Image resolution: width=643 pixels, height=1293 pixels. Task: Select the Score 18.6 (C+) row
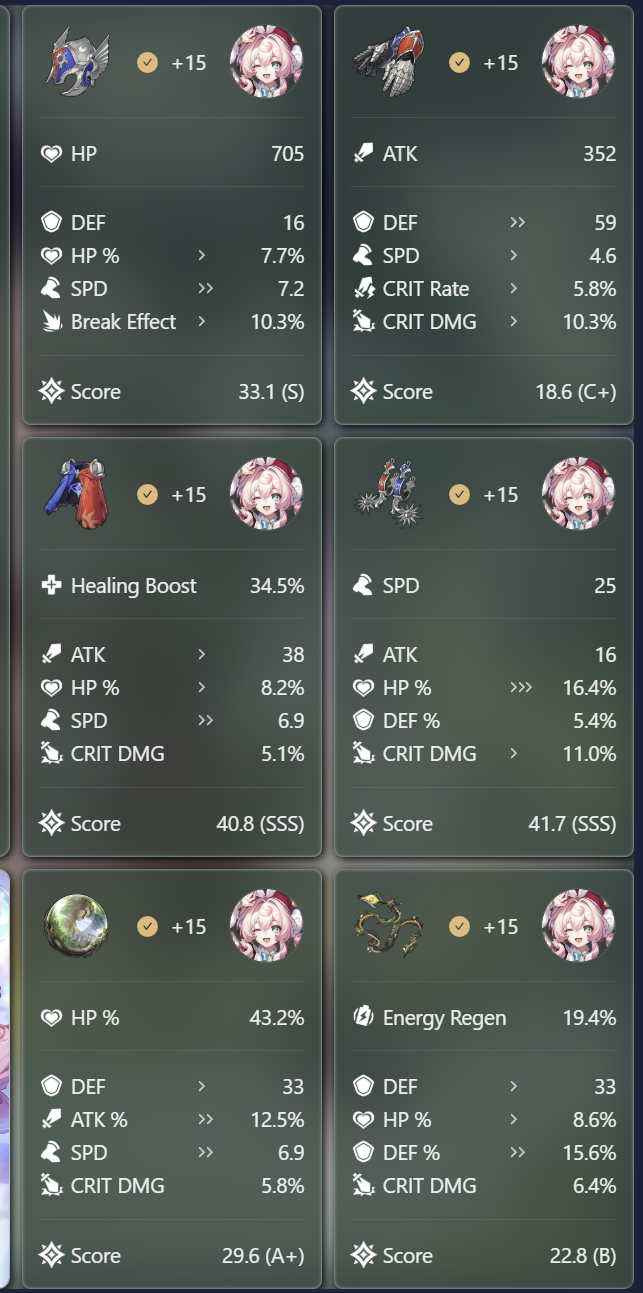coord(484,392)
